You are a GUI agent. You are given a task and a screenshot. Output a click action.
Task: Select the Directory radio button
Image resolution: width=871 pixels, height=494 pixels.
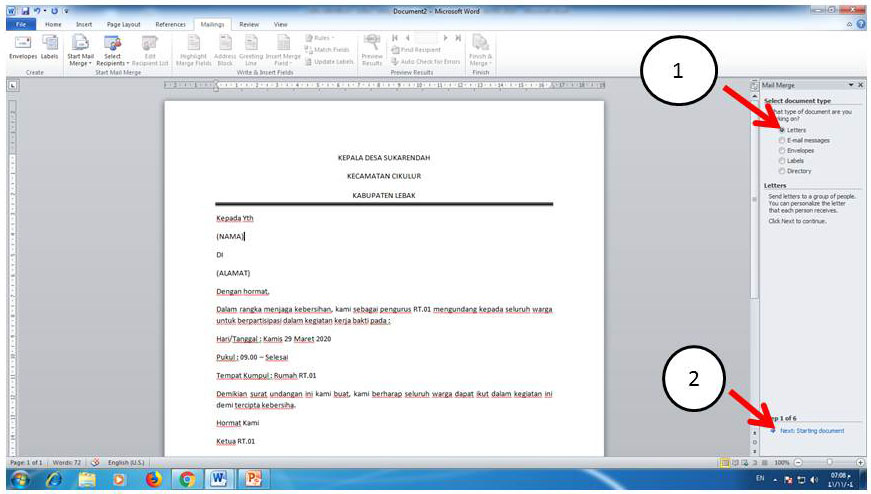[782, 171]
